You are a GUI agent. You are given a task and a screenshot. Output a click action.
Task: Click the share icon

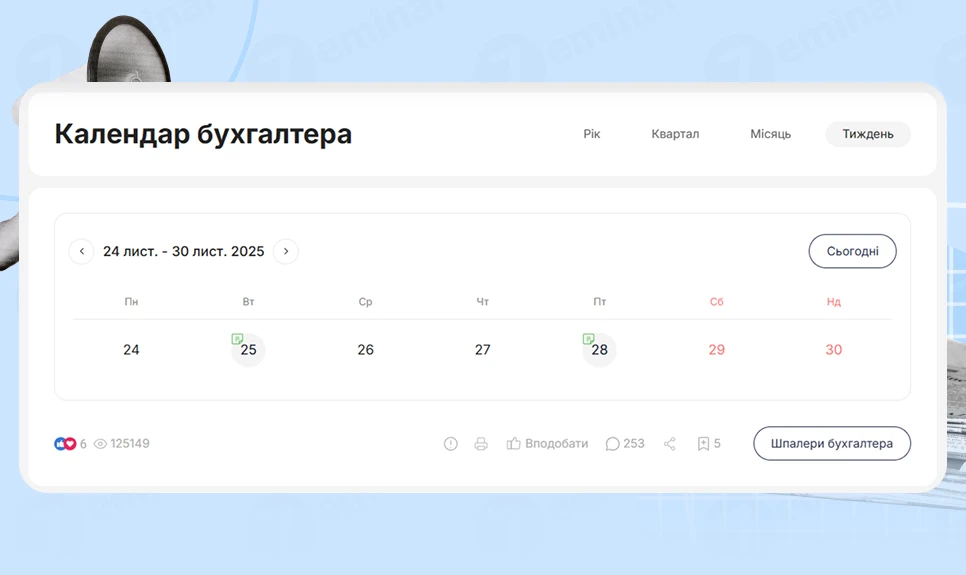click(670, 444)
